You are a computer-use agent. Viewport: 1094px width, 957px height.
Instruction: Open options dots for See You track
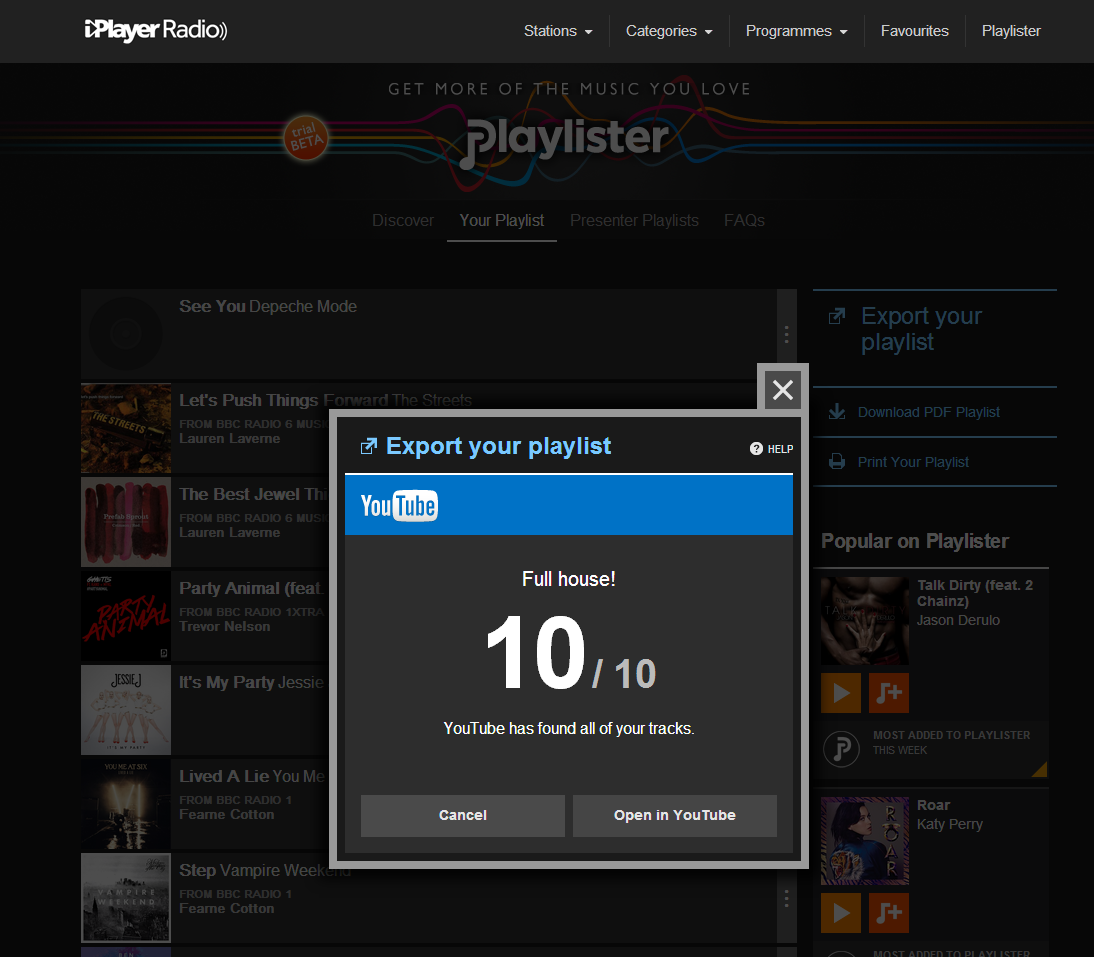pyautogui.click(x=786, y=334)
